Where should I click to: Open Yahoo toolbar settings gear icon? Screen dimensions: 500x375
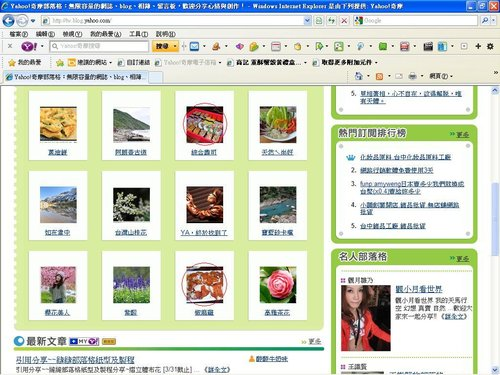click(x=490, y=46)
